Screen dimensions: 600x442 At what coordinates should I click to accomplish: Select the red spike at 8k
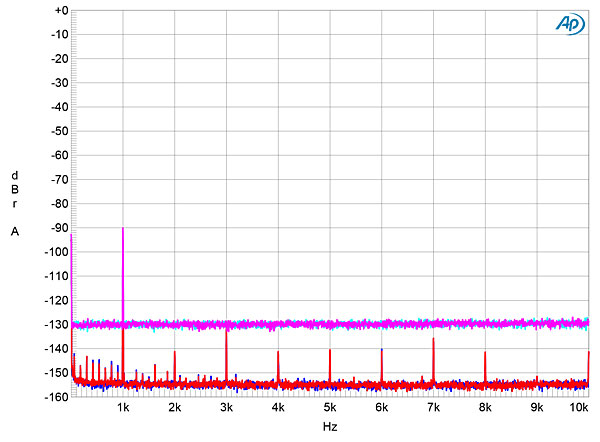(485, 352)
